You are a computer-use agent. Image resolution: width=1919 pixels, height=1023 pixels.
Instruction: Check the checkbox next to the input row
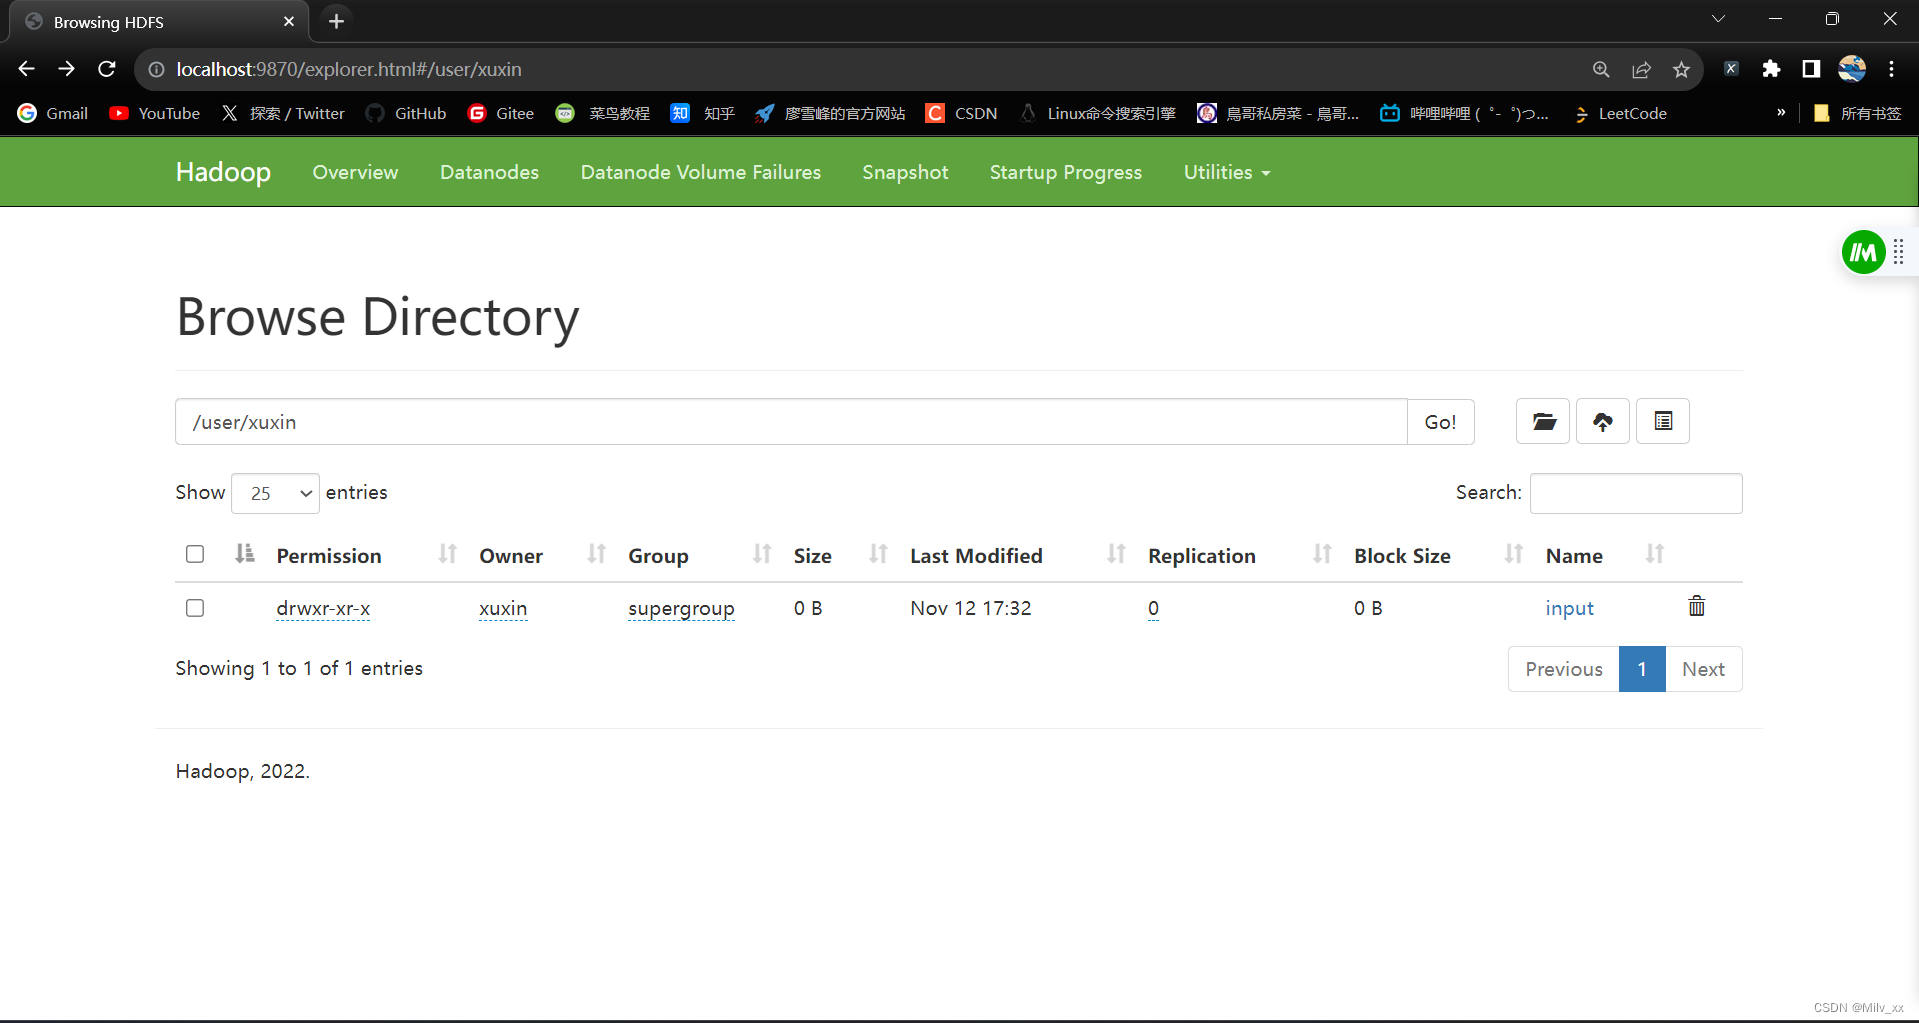coord(194,607)
